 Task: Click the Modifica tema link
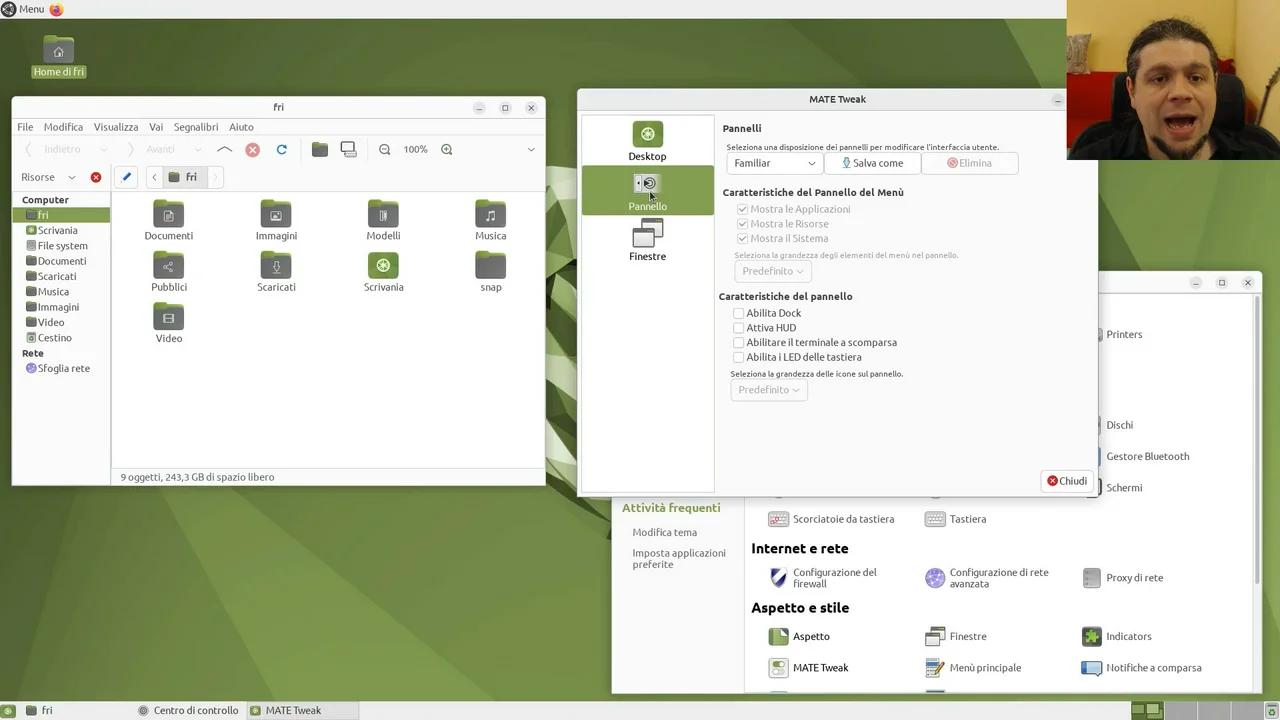point(664,531)
